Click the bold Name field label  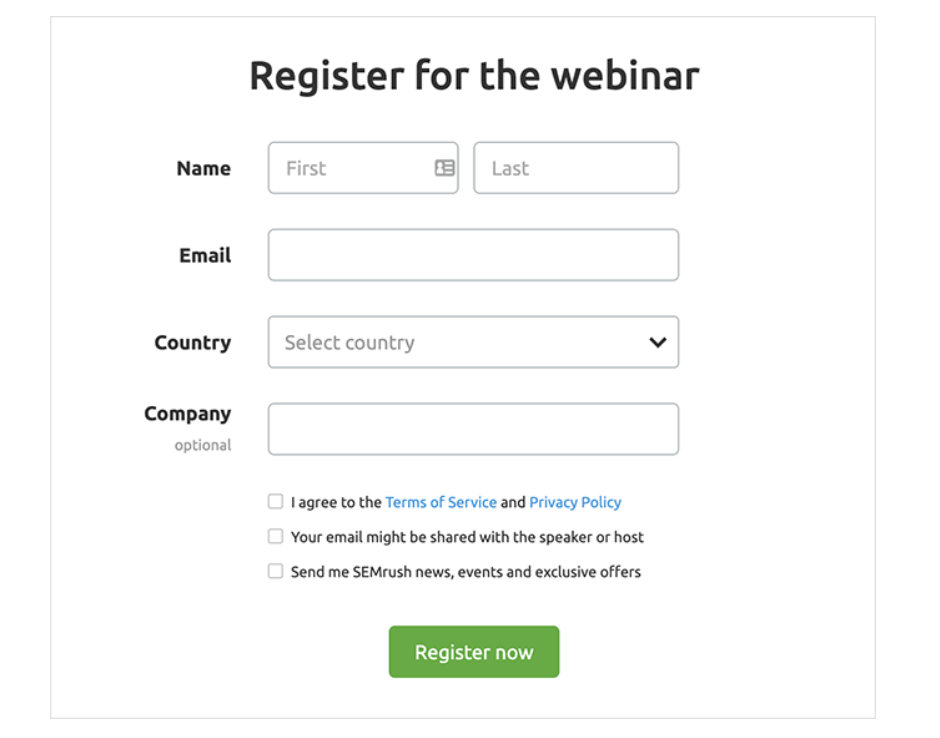pyautogui.click(x=203, y=168)
